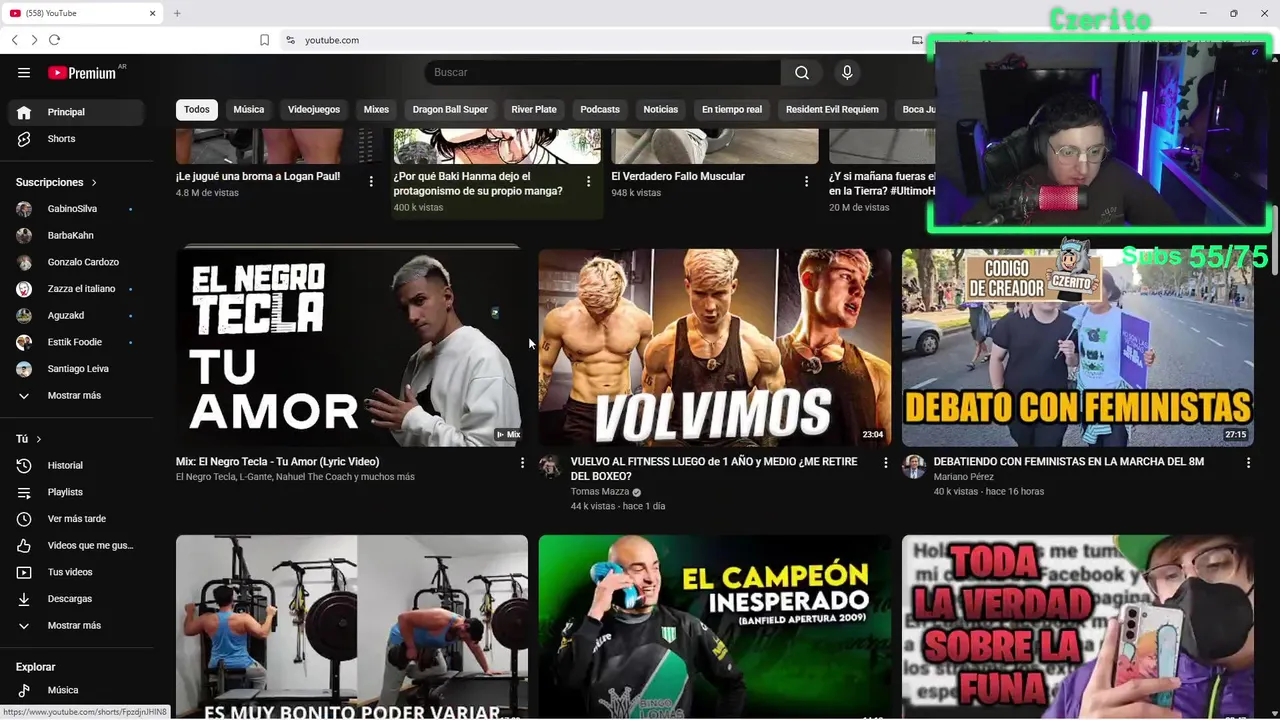Select River Plate filter chip

[x=534, y=109]
